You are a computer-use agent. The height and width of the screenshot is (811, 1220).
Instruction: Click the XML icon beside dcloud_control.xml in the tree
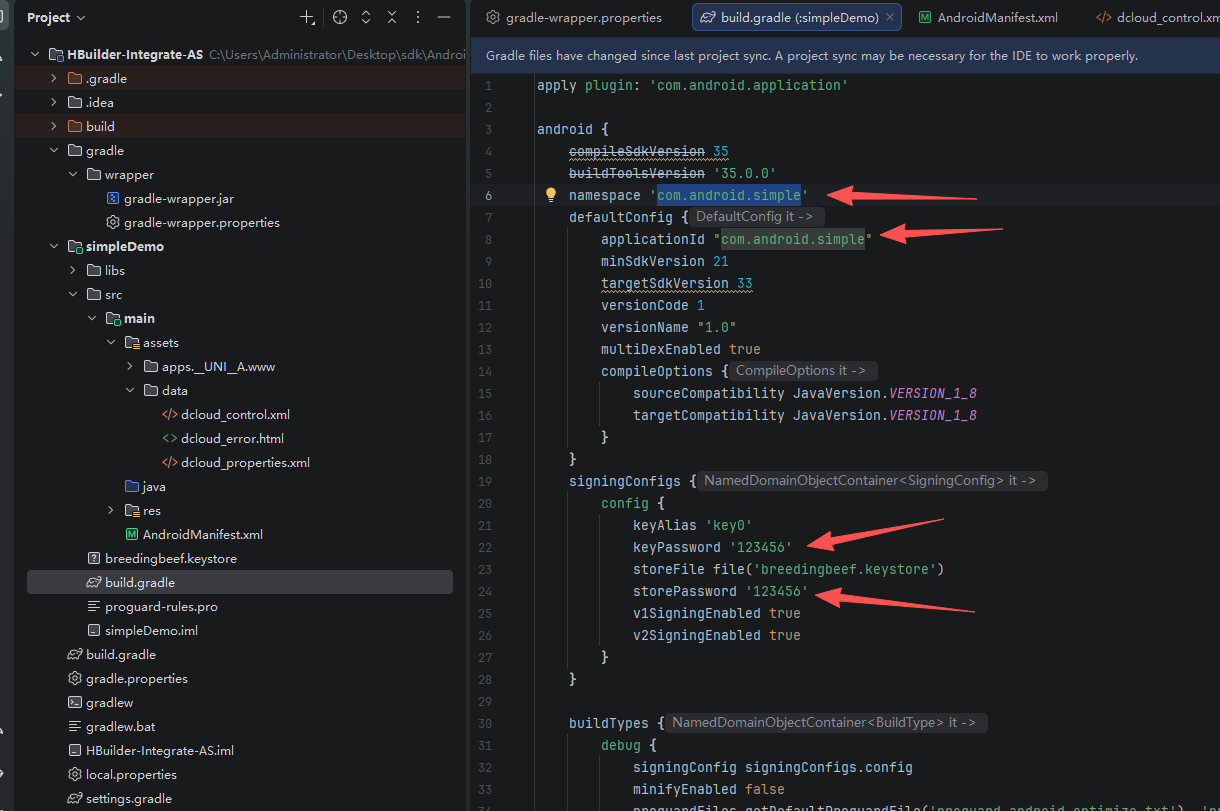[170, 414]
